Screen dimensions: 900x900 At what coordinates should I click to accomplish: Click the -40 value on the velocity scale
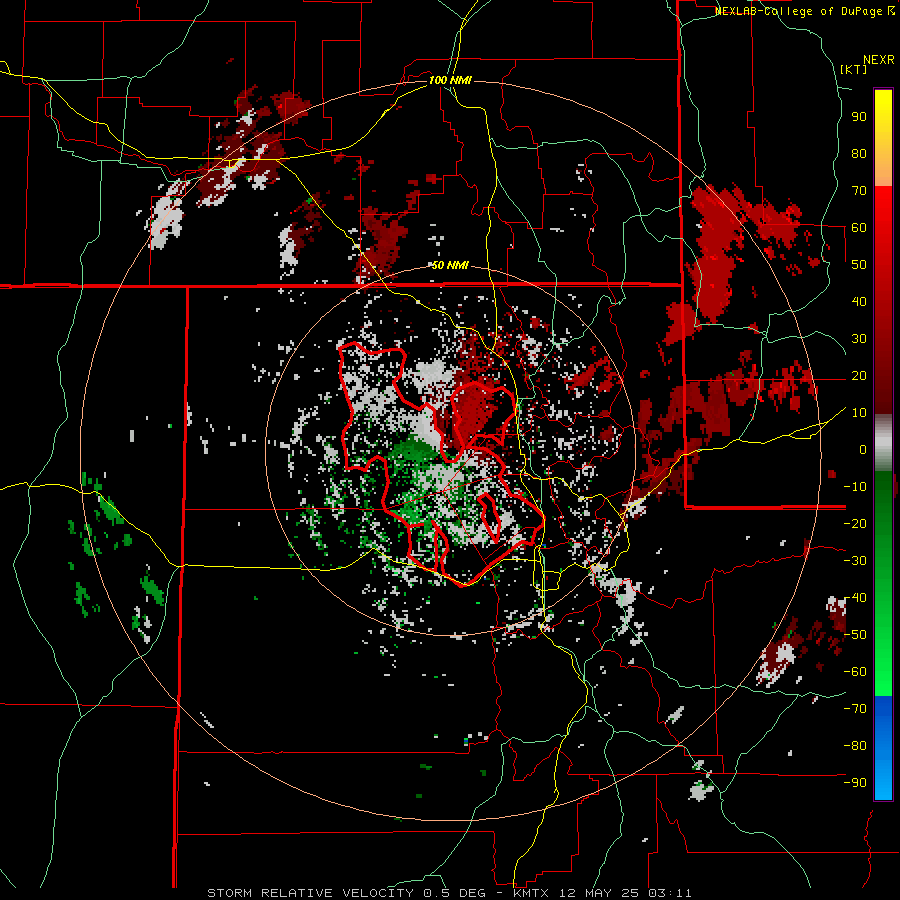click(x=855, y=598)
